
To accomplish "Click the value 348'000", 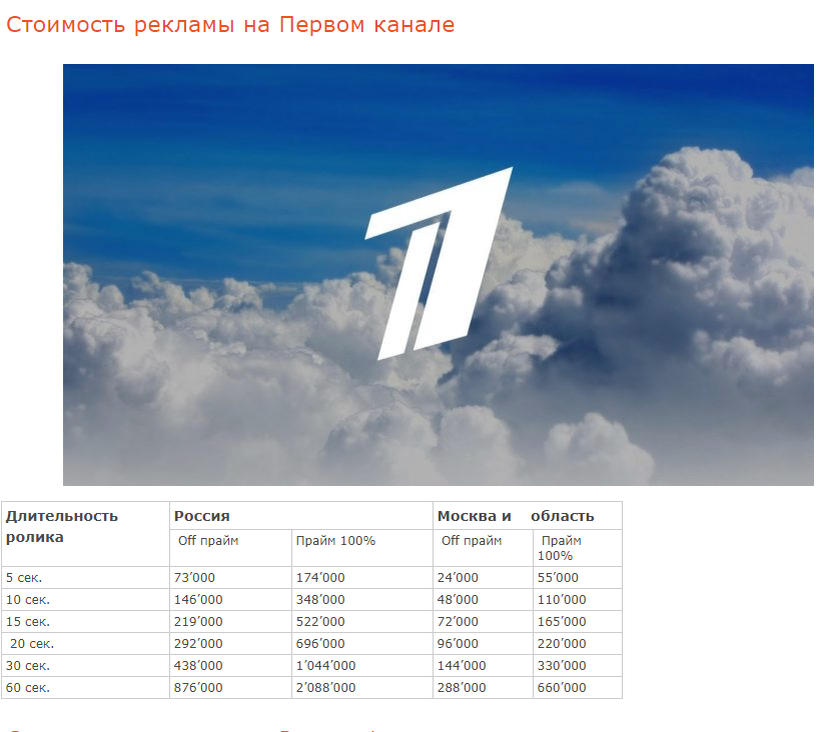I will click(x=320, y=600).
